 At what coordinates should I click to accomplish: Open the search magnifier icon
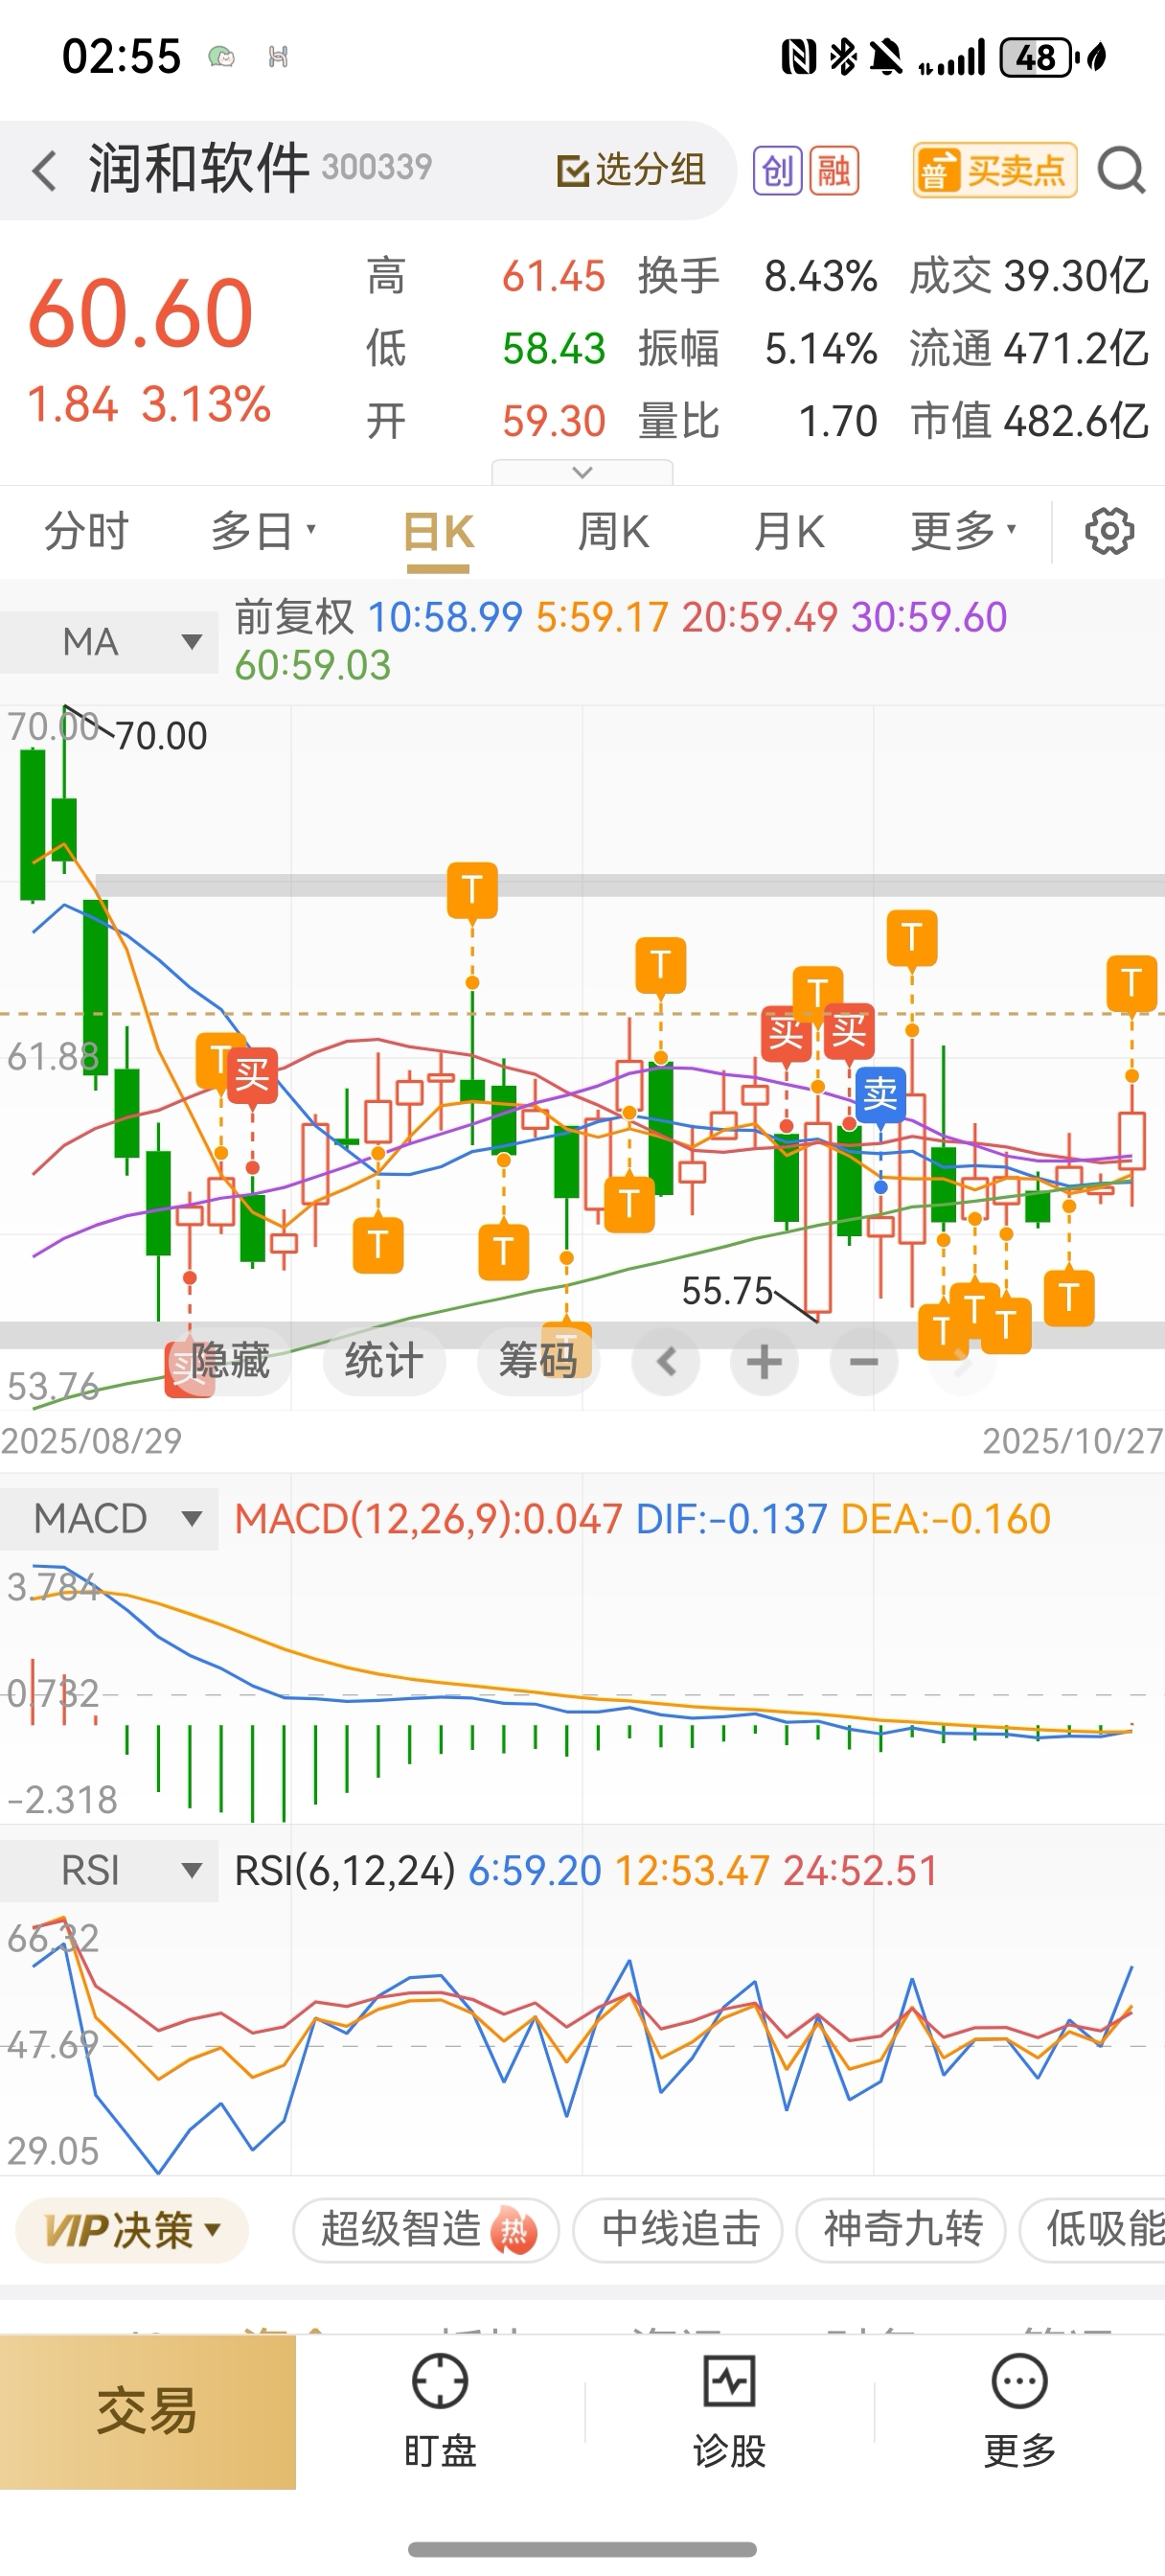(1121, 171)
